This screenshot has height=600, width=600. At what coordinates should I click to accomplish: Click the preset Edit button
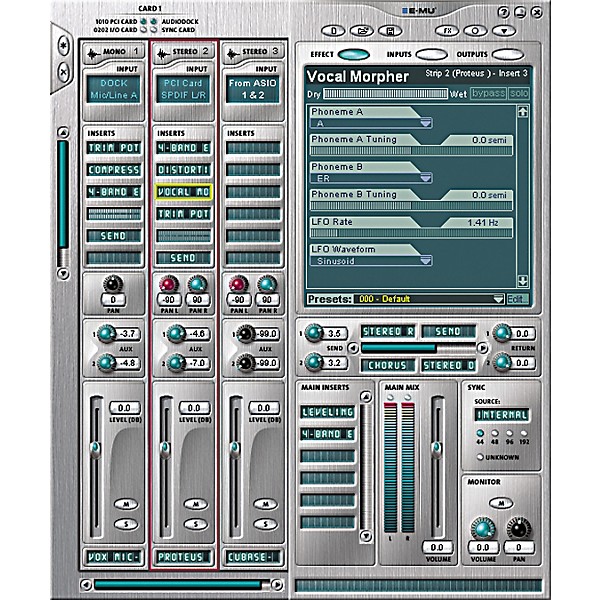(517, 299)
